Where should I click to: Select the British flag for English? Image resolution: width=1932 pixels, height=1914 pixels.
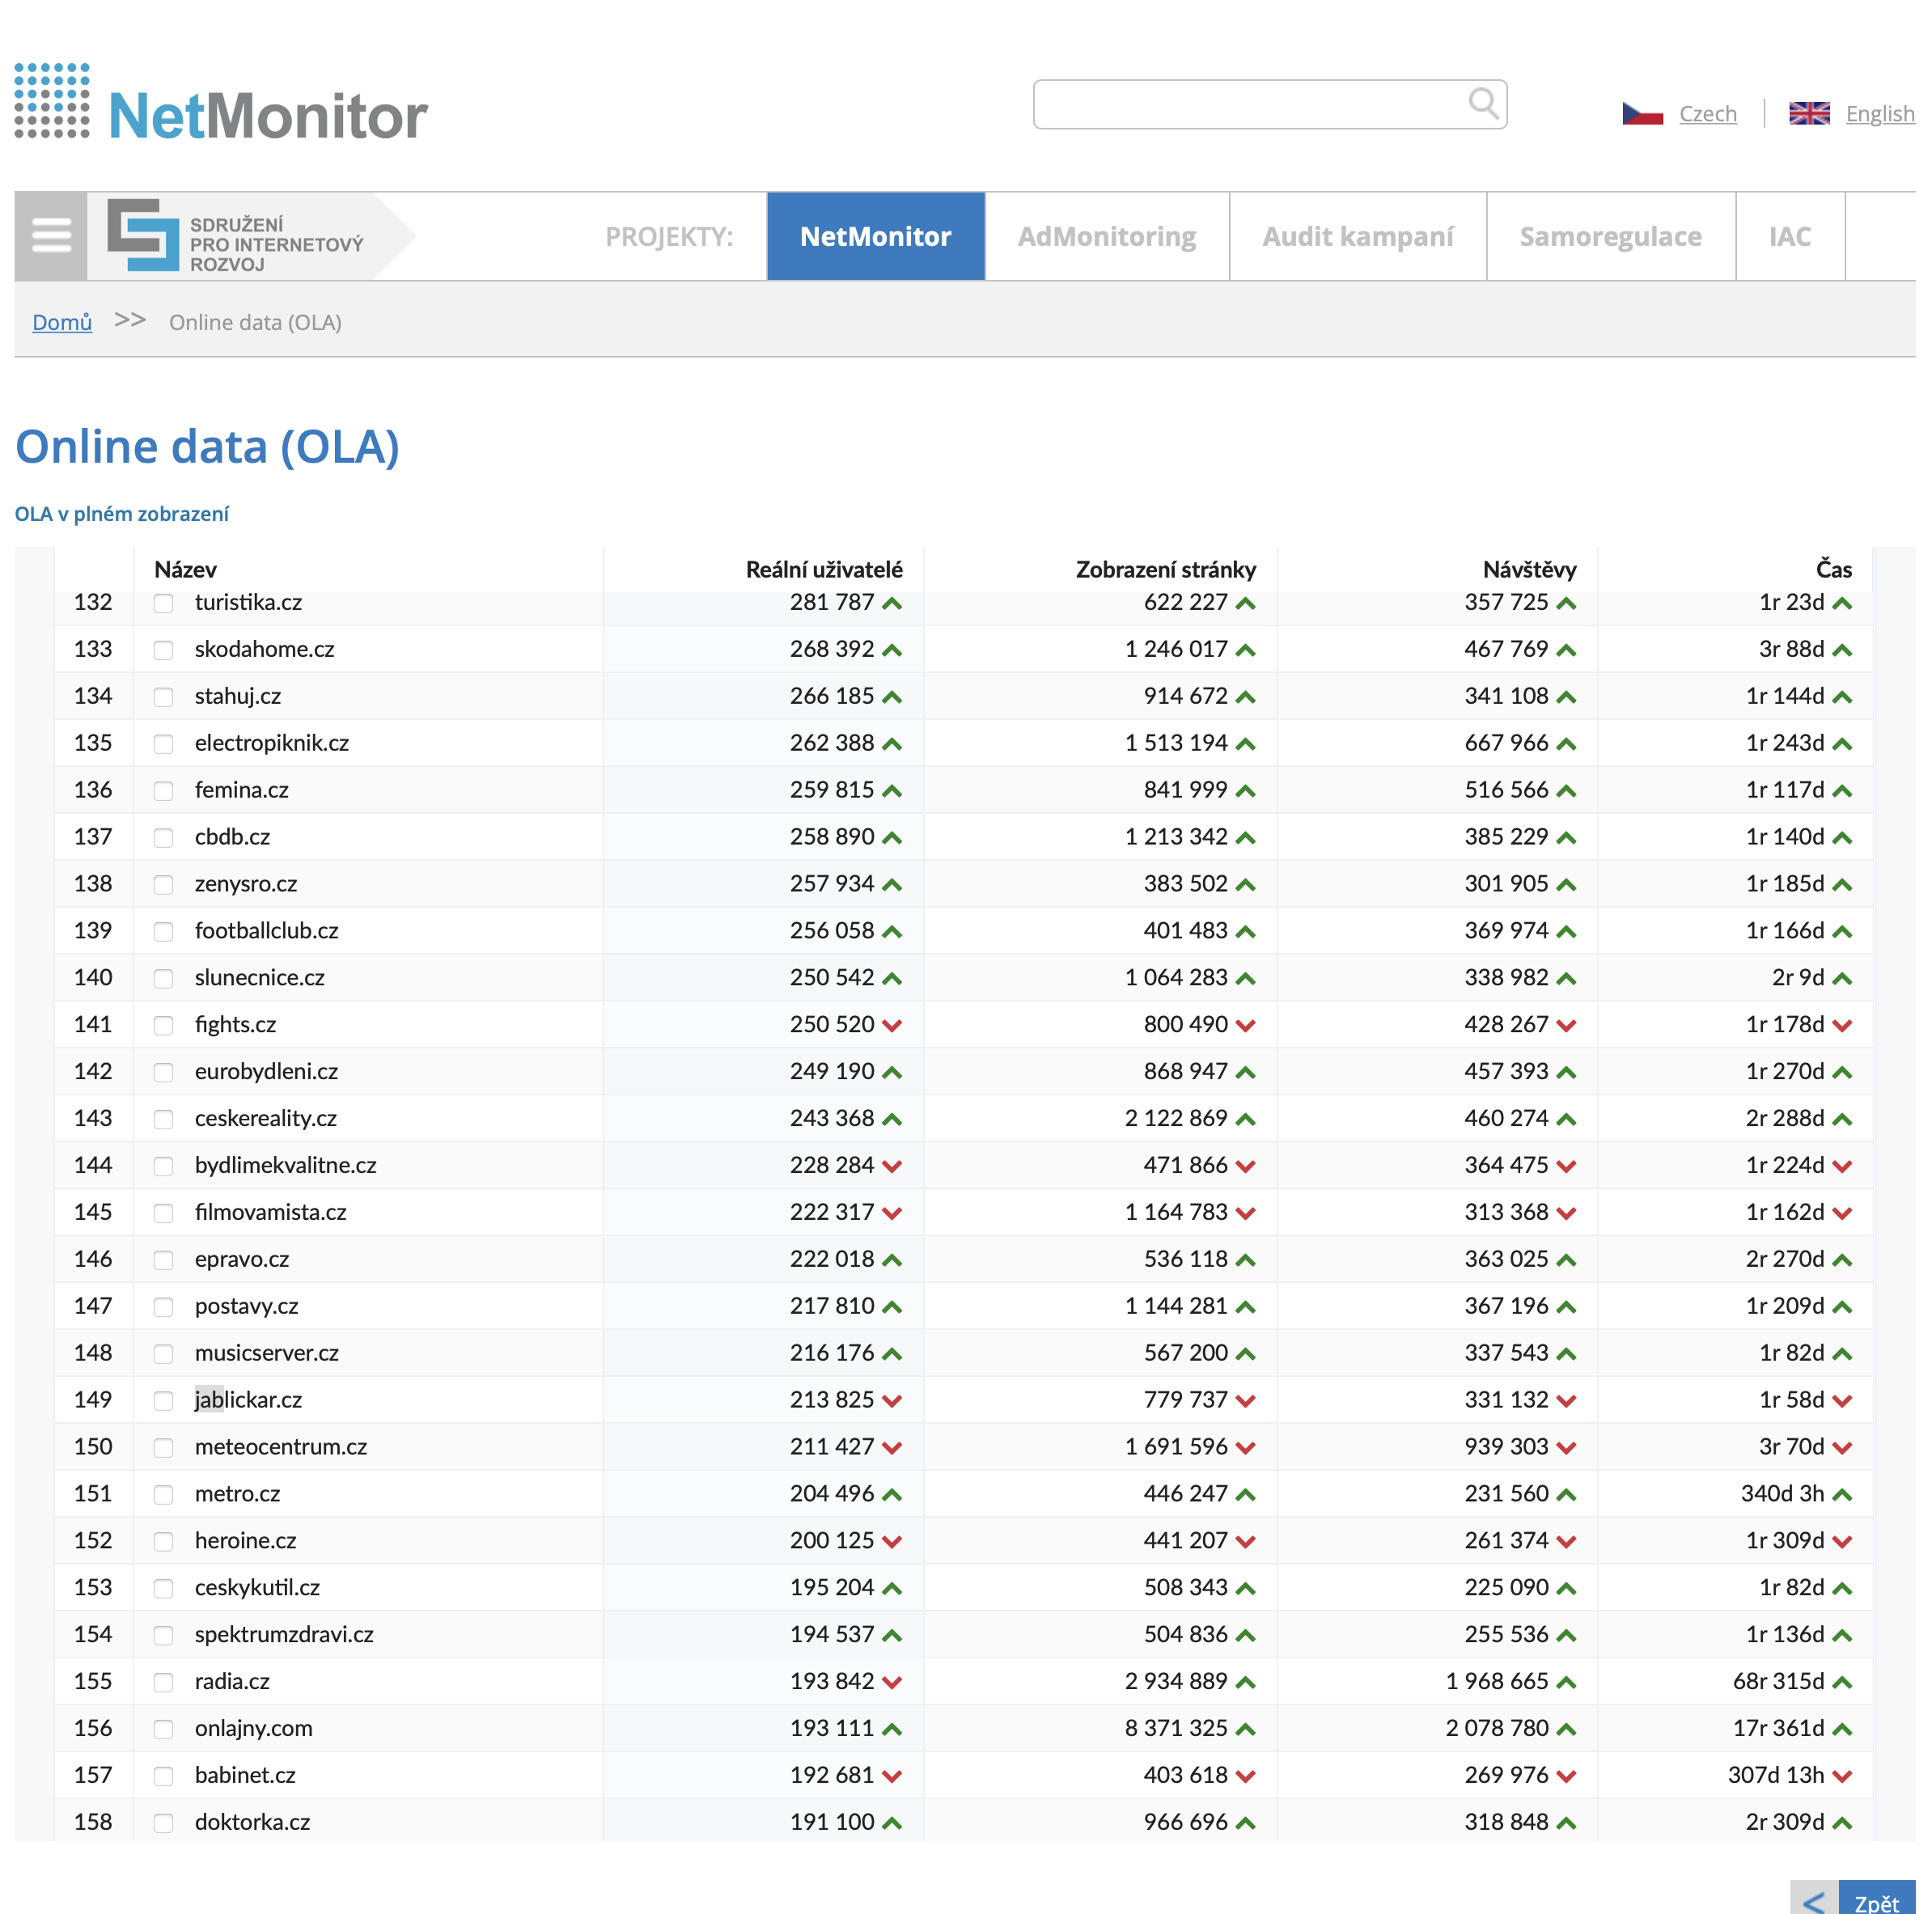pos(1810,113)
